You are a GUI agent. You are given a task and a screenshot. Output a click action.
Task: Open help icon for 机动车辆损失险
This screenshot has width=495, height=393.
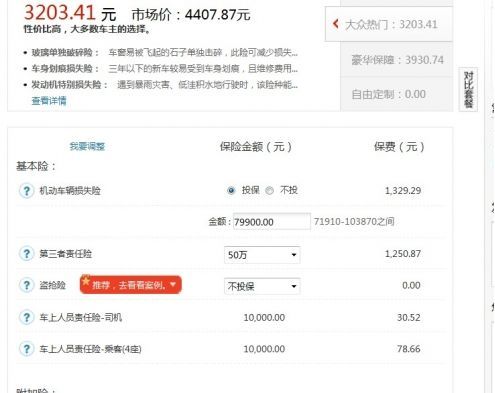(26, 191)
